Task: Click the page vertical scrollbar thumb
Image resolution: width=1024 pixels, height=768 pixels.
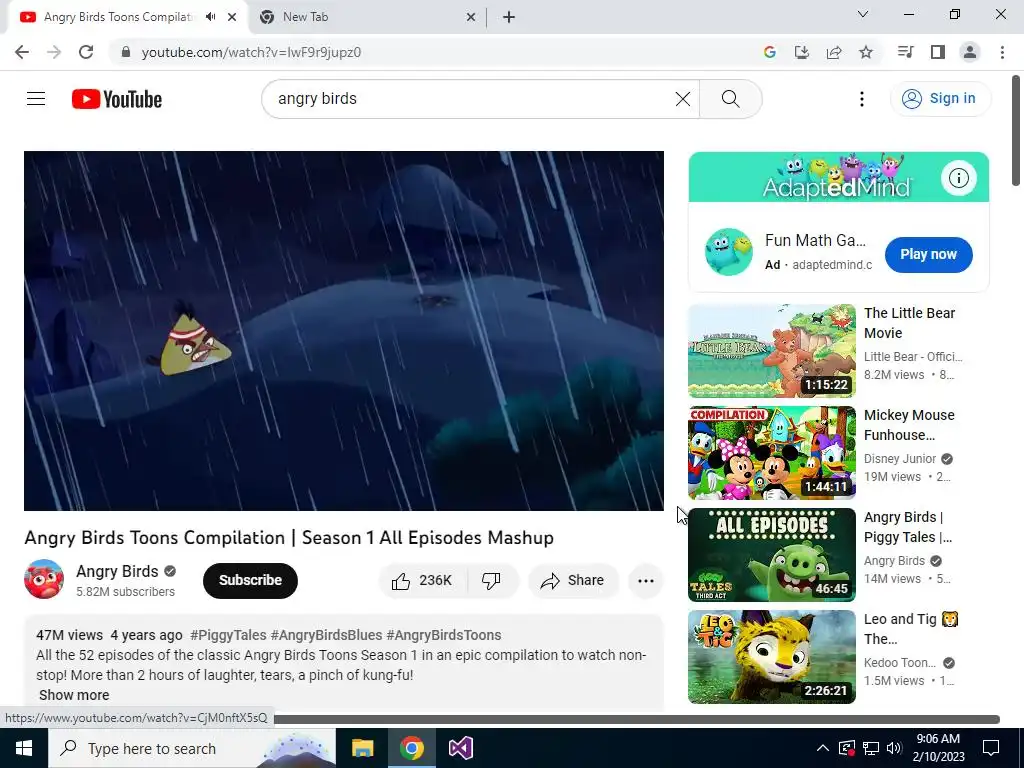Action: point(1016,130)
